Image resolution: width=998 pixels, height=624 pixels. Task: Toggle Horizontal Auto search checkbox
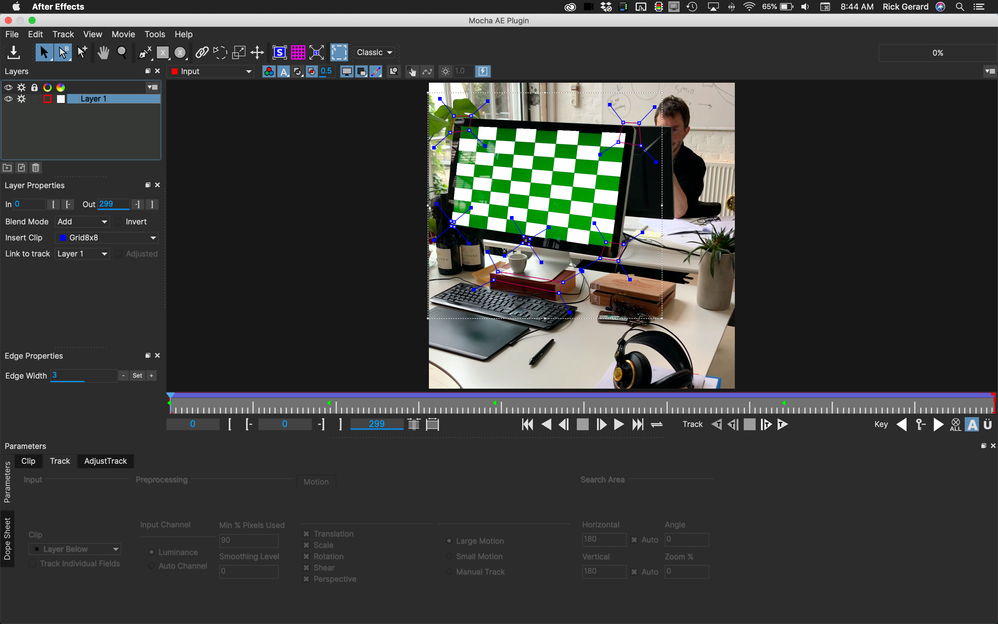(x=634, y=539)
